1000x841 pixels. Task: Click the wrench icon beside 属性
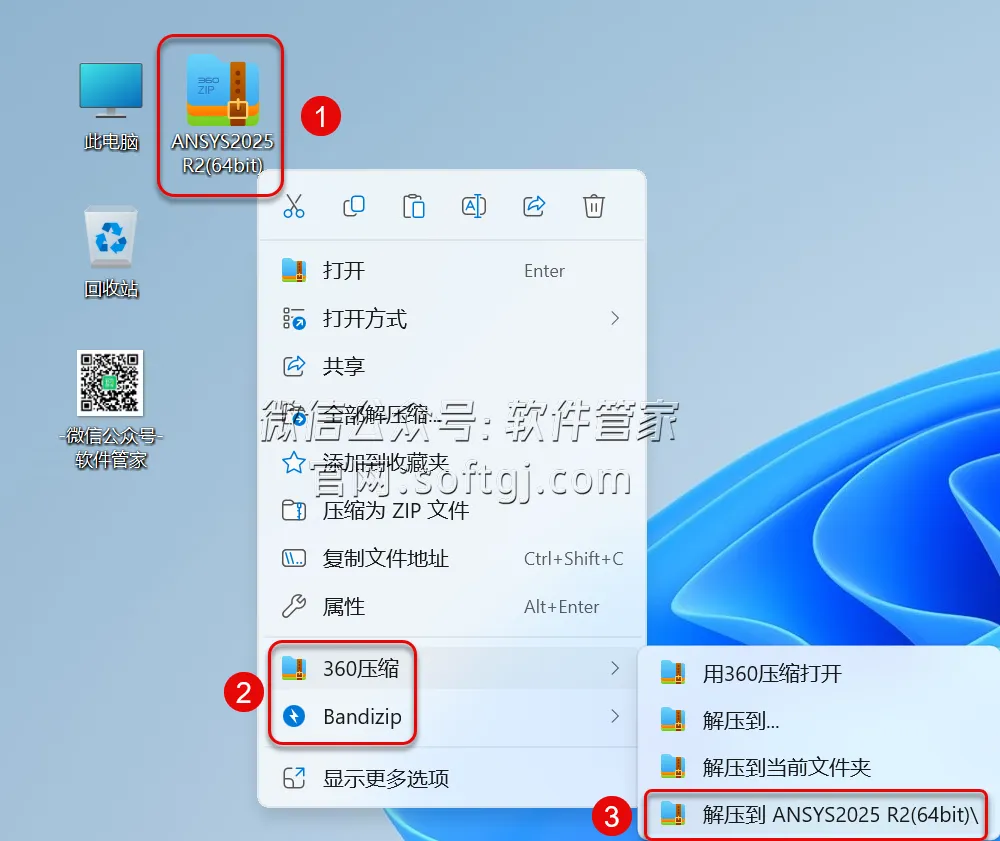click(x=294, y=606)
